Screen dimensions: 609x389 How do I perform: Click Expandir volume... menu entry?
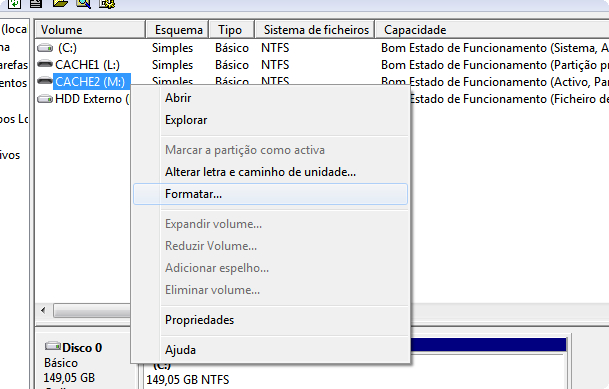tap(270, 224)
